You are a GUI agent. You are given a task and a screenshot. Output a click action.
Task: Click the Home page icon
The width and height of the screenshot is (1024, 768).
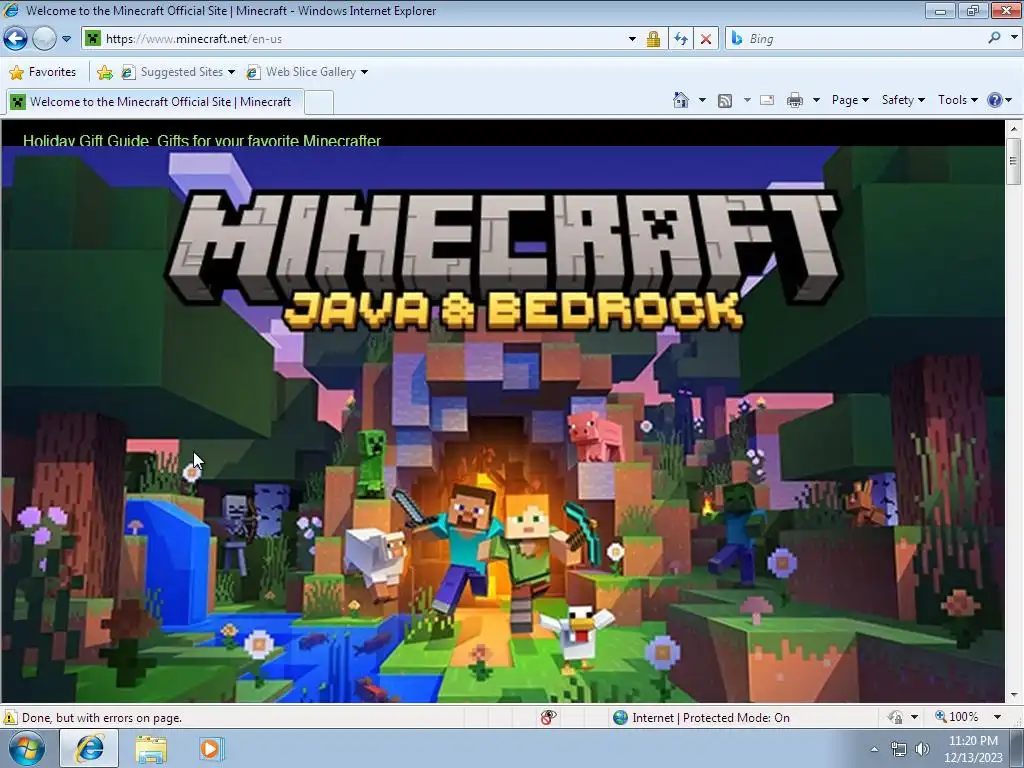click(681, 100)
